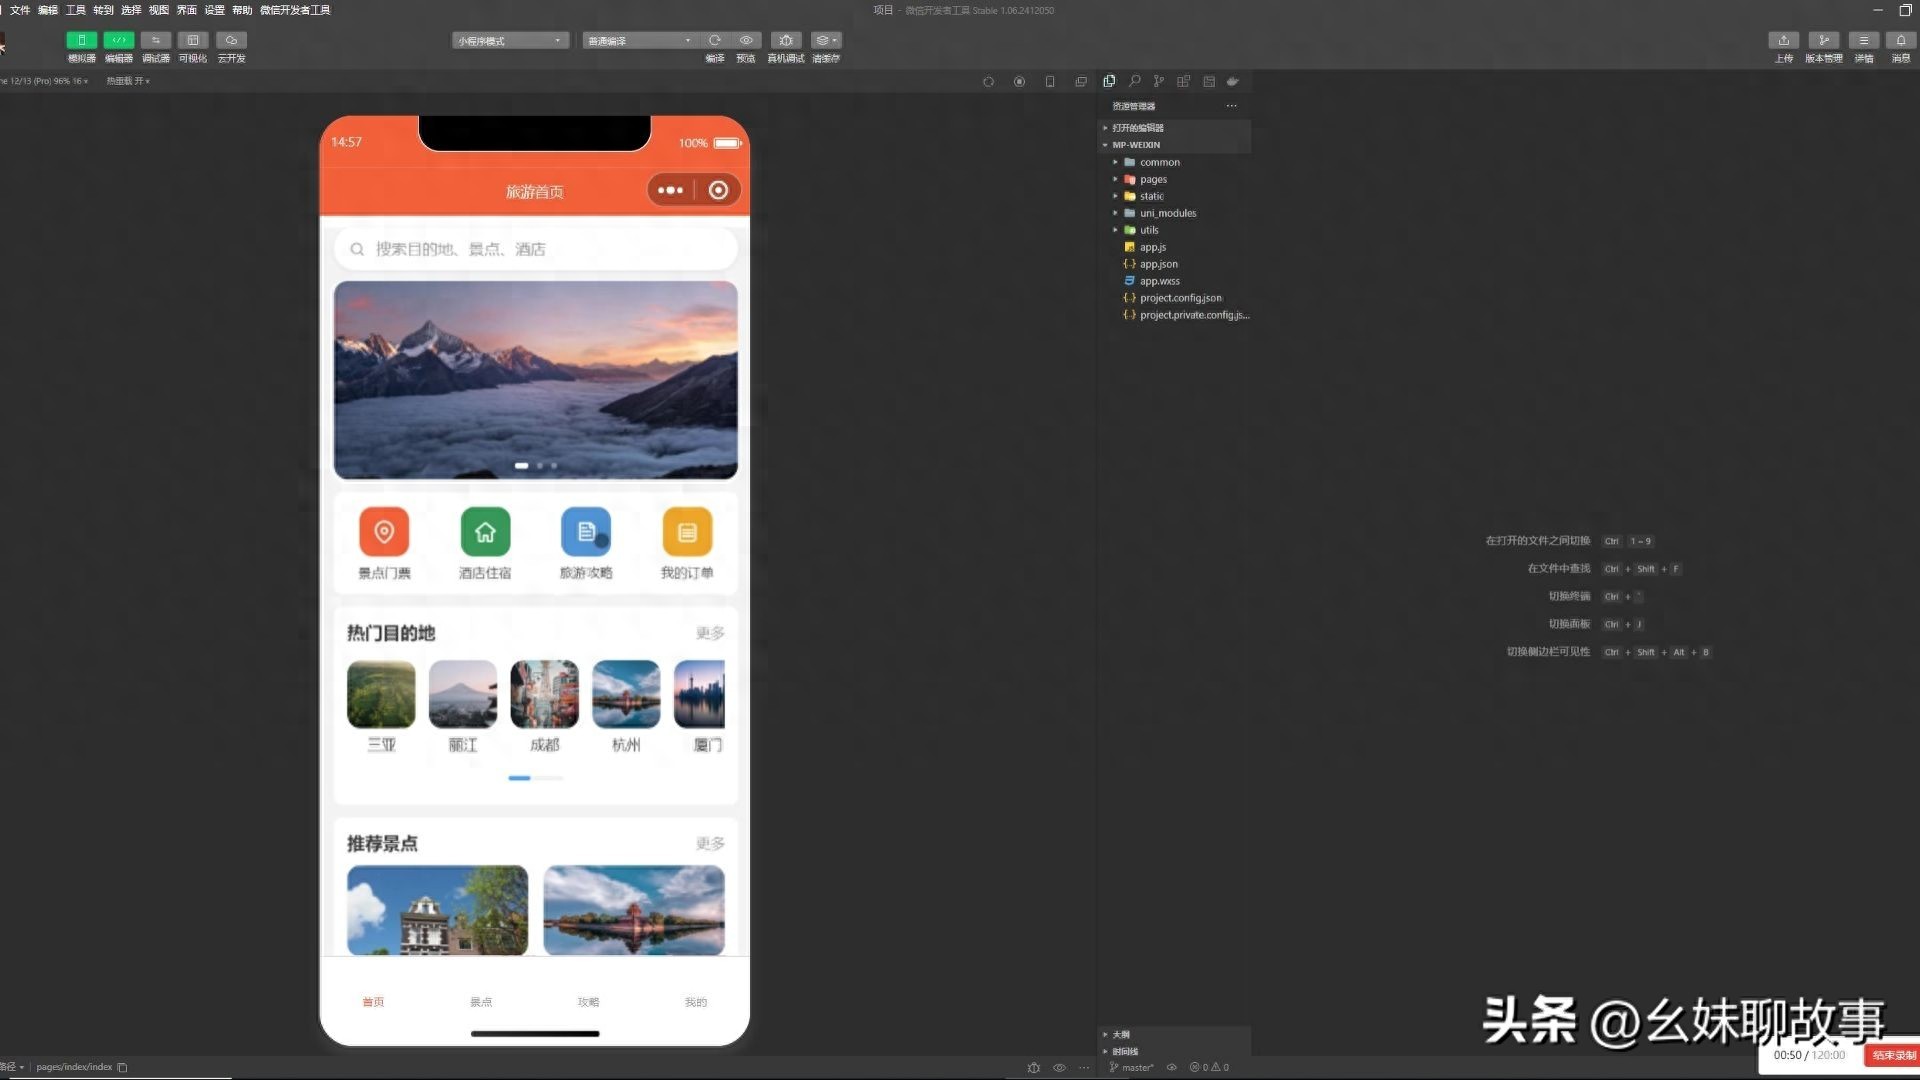Open the 微信开发者工具 menu
Screen dimensions: 1920x1080
tap(295, 10)
